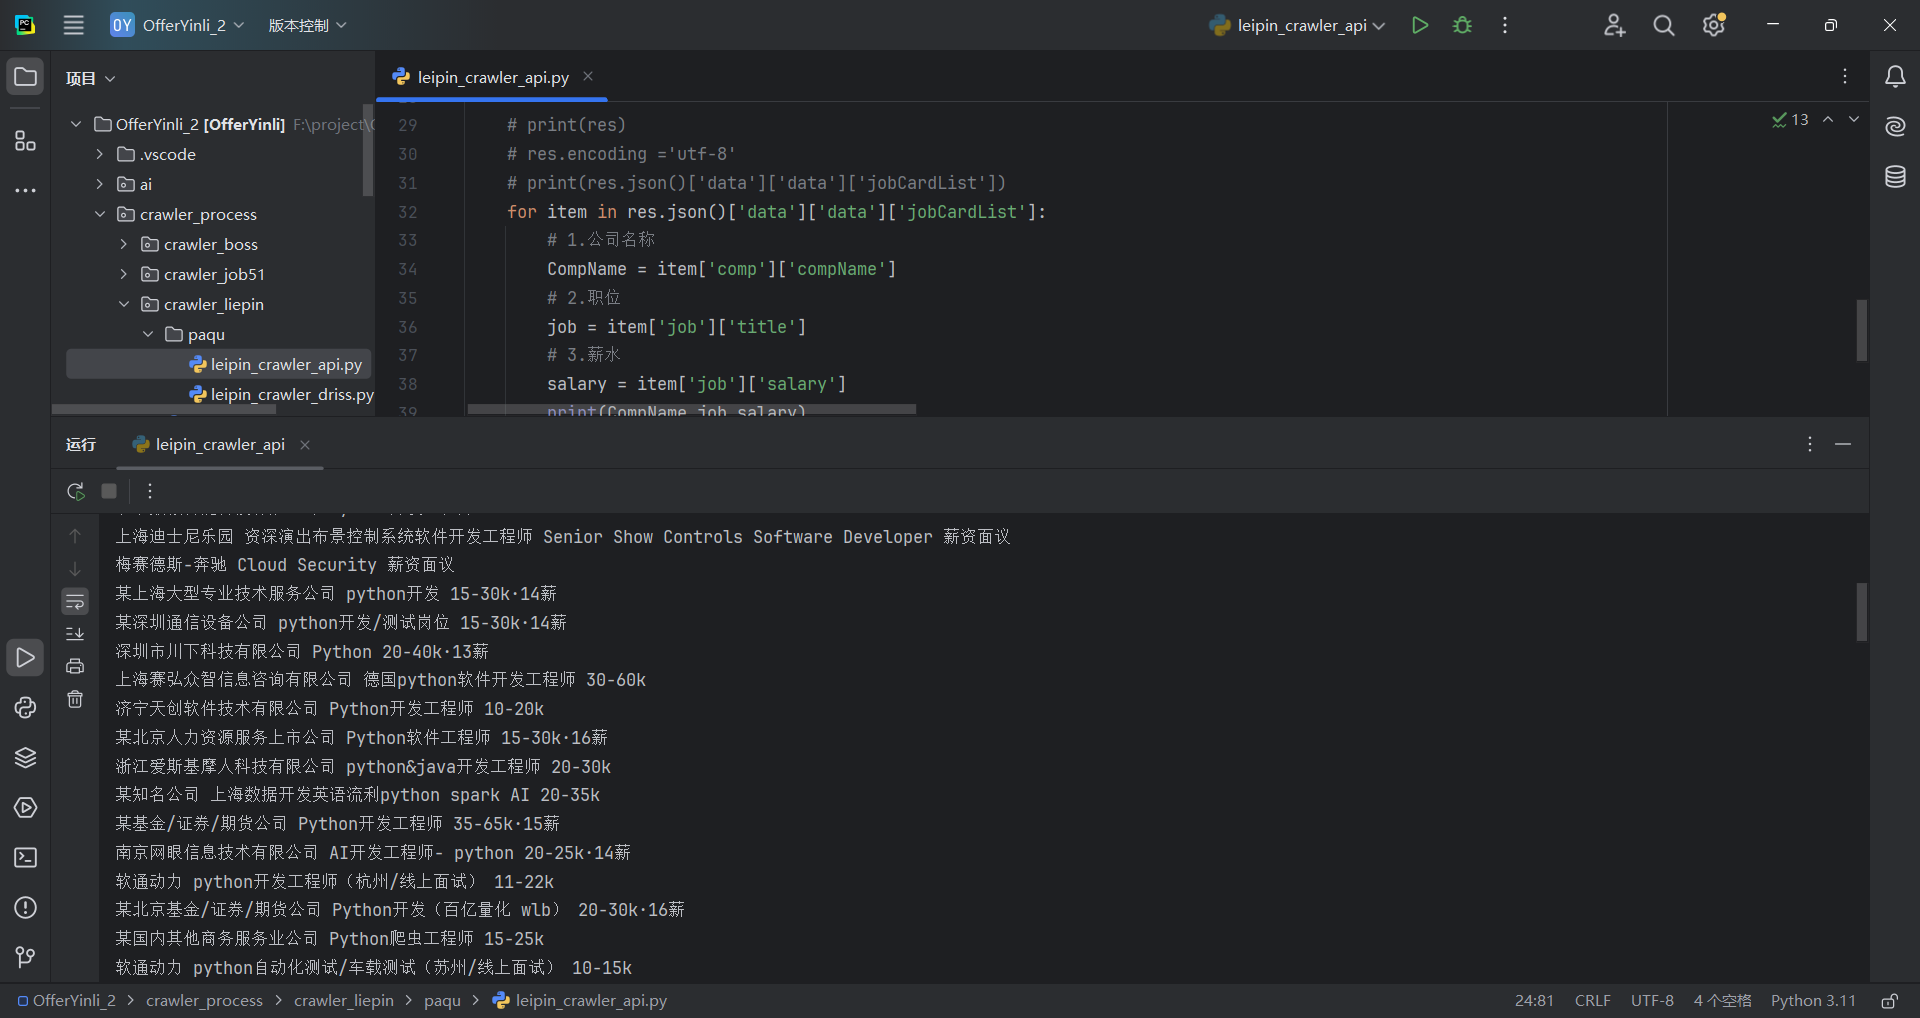This screenshot has width=1920, height=1018.
Task: Open Run panel options menu
Action: pyautogui.click(x=1809, y=444)
